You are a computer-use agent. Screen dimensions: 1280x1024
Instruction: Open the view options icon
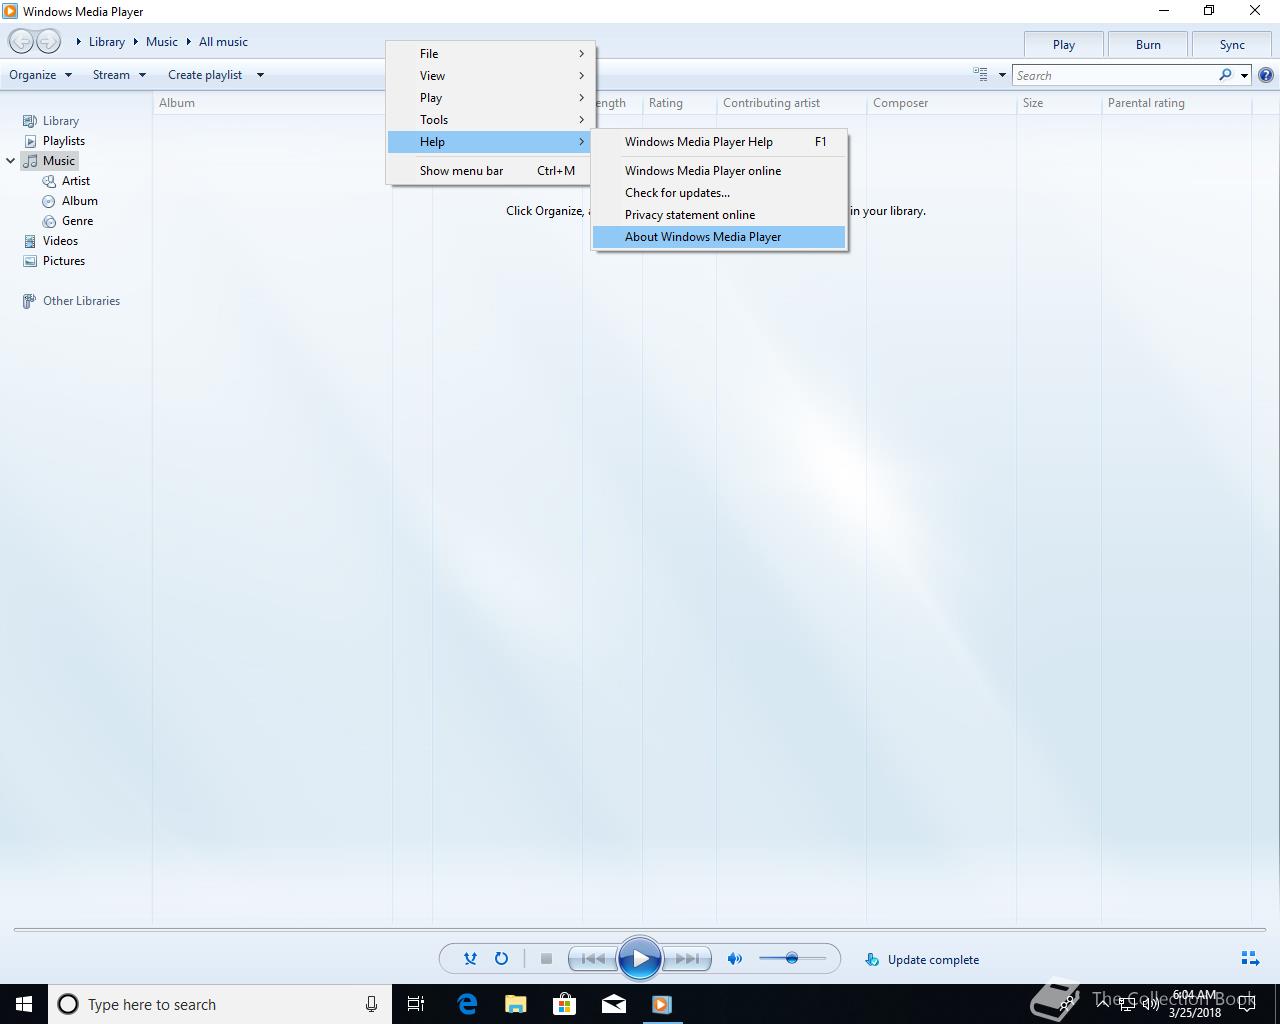point(980,75)
